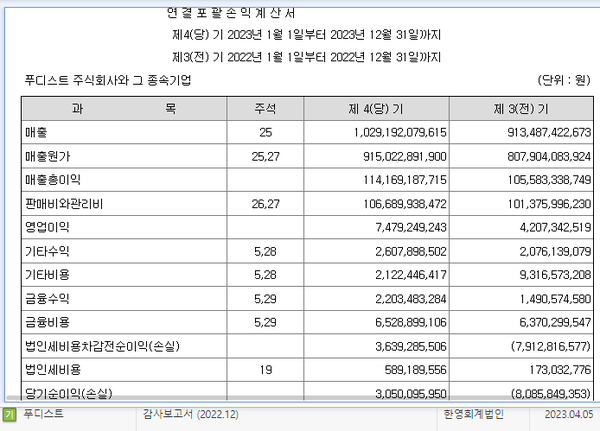Screen dimensions: 600x431
Task: Select the 기타수익 row label
Action: [47, 251]
